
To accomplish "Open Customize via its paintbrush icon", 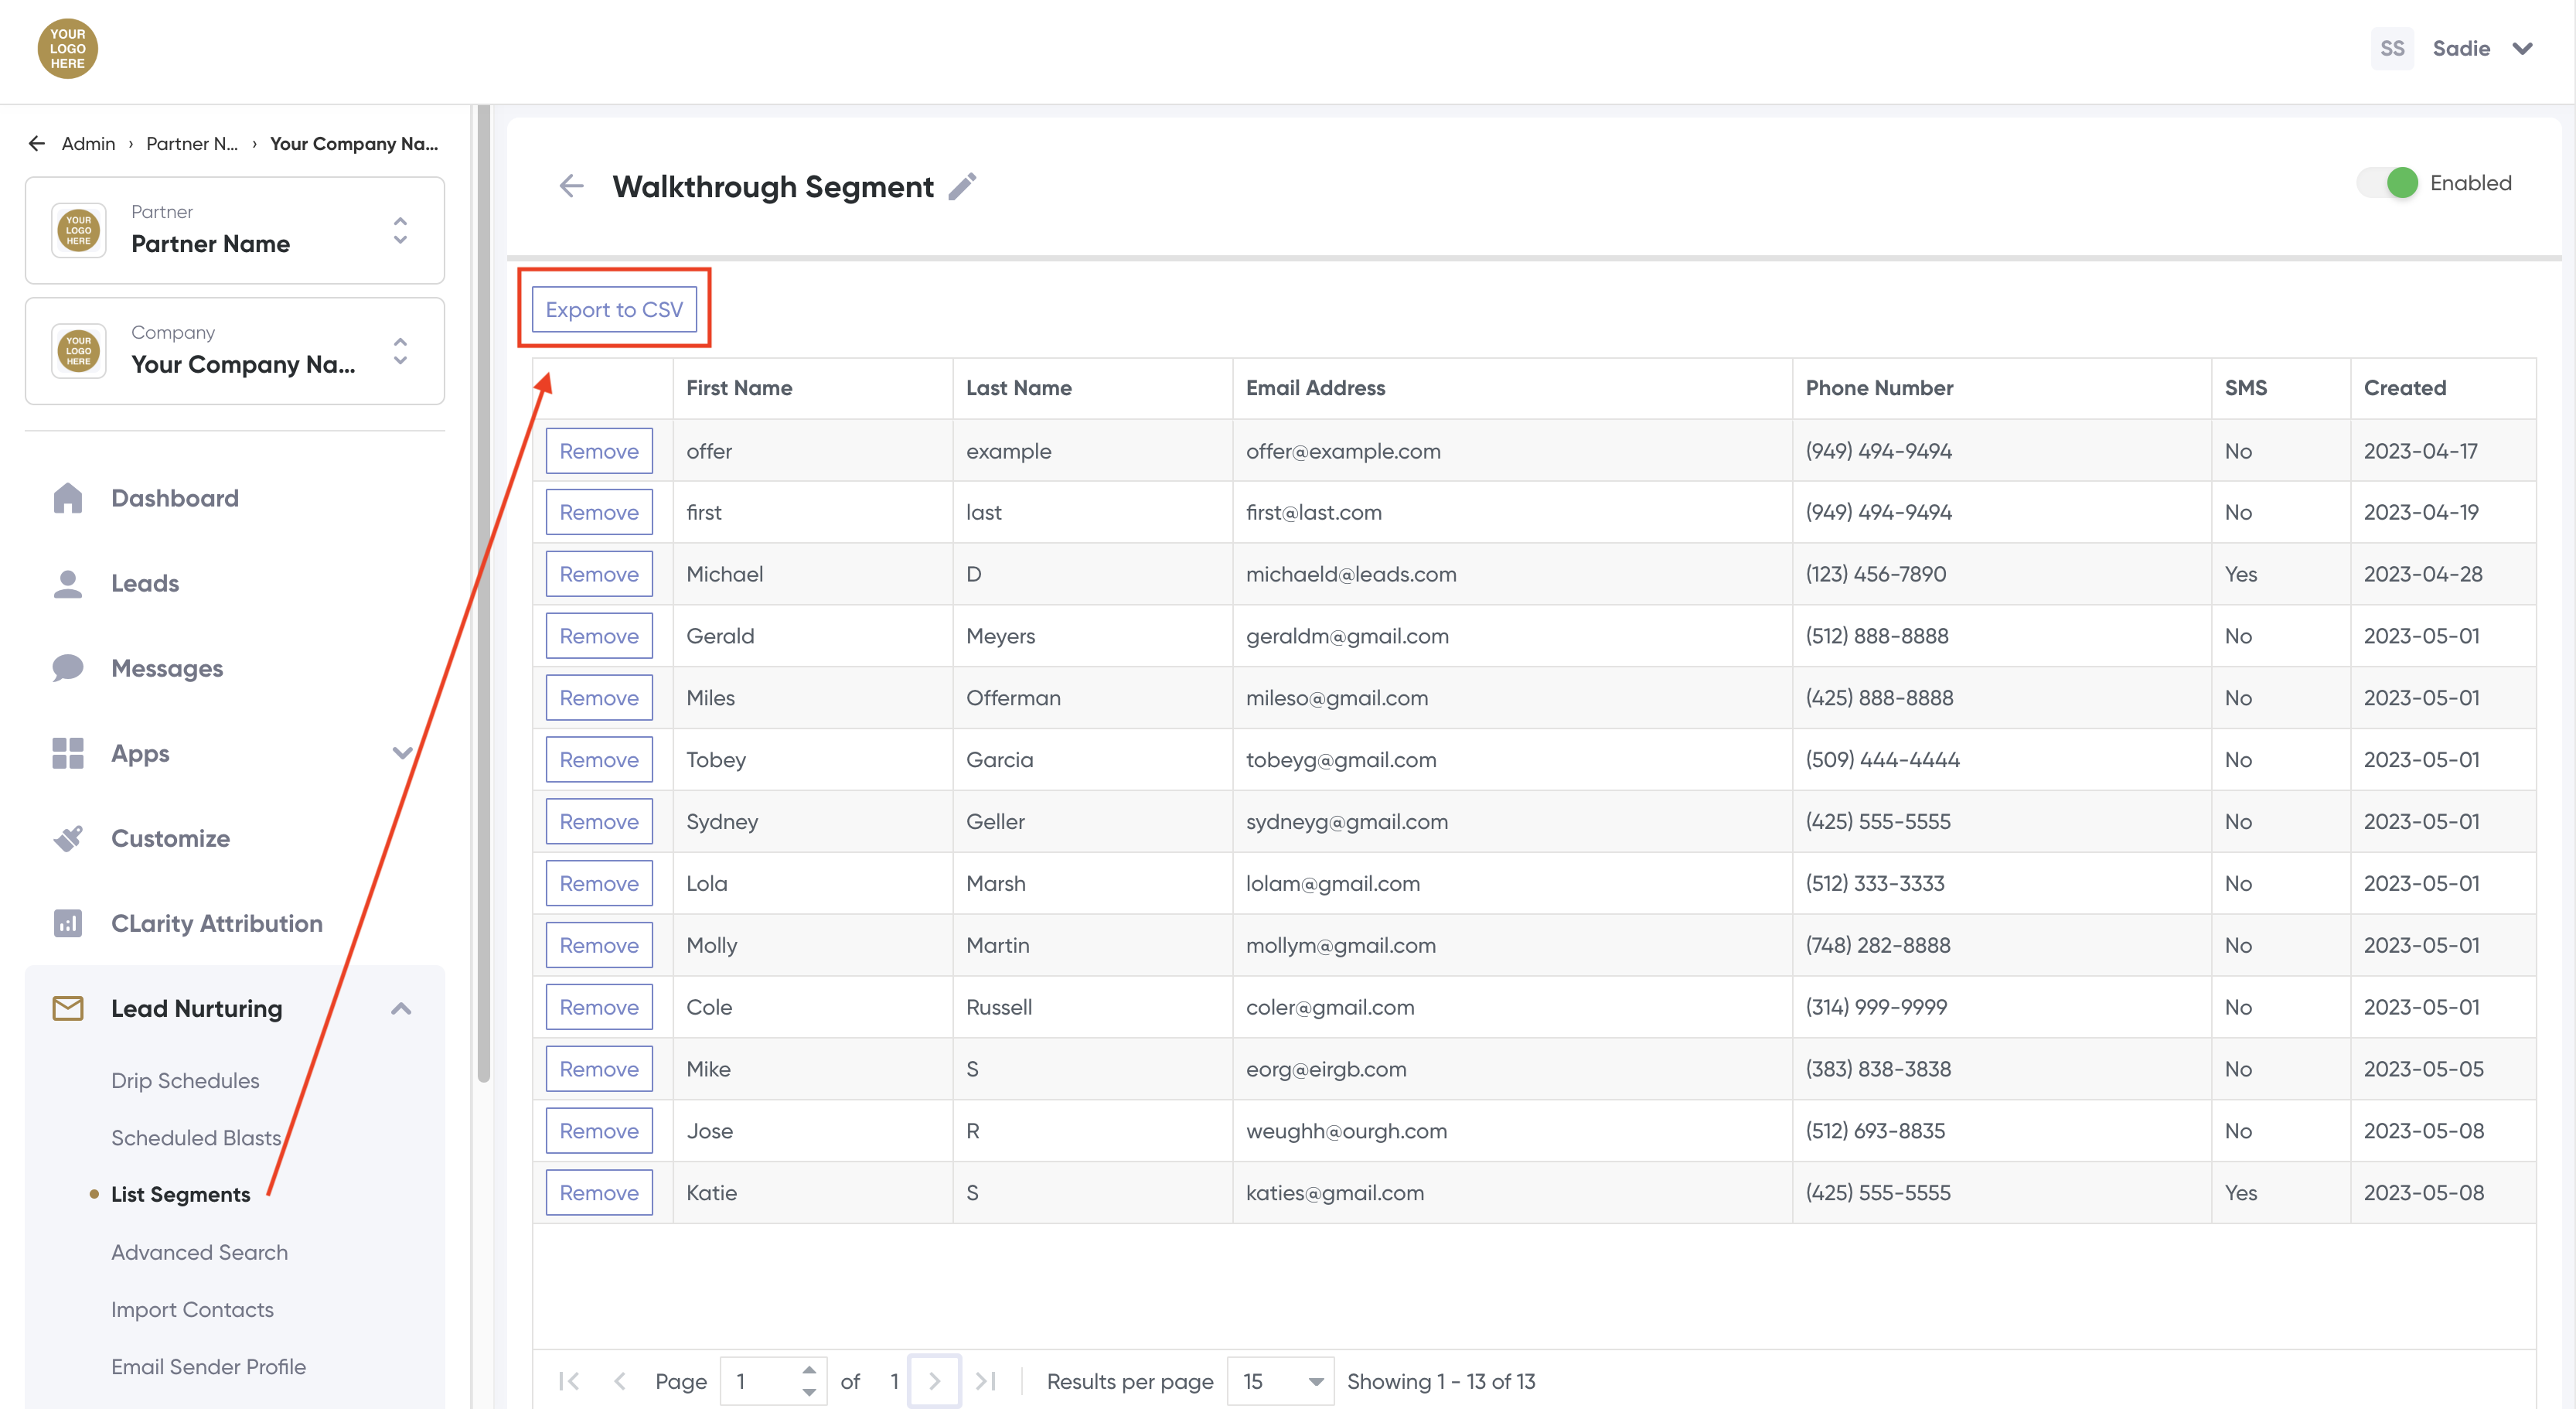I will [x=67, y=838].
